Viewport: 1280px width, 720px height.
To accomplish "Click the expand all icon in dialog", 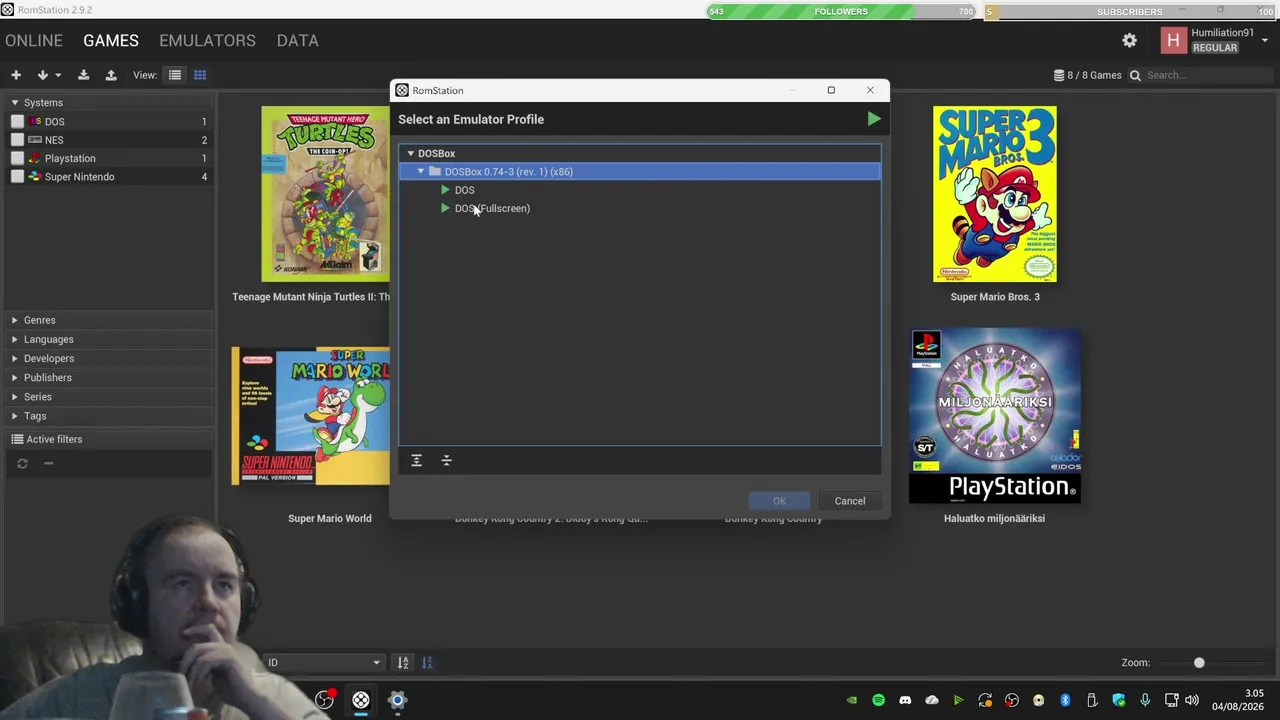I will (x=417, y=460).
